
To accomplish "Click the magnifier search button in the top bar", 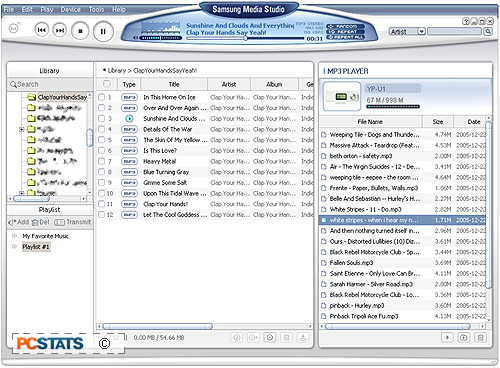I will coord(488,32).
